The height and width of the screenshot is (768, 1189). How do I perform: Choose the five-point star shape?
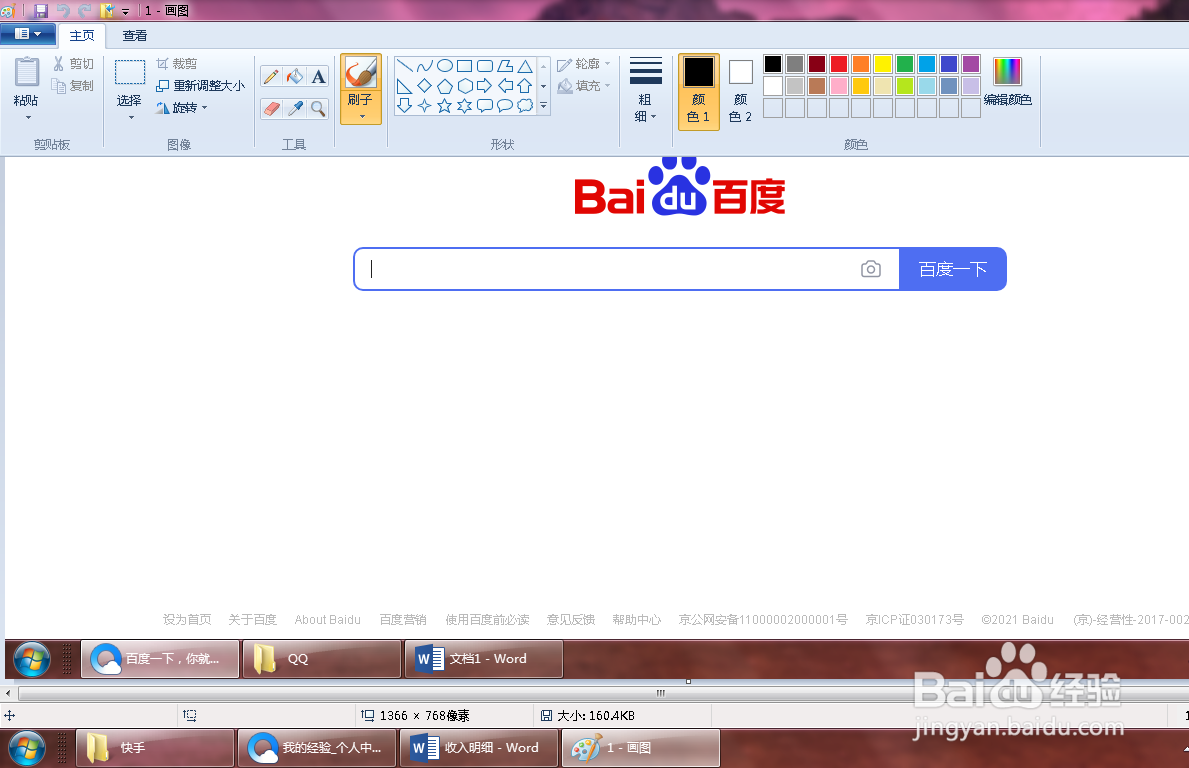[x=445, y=105]
